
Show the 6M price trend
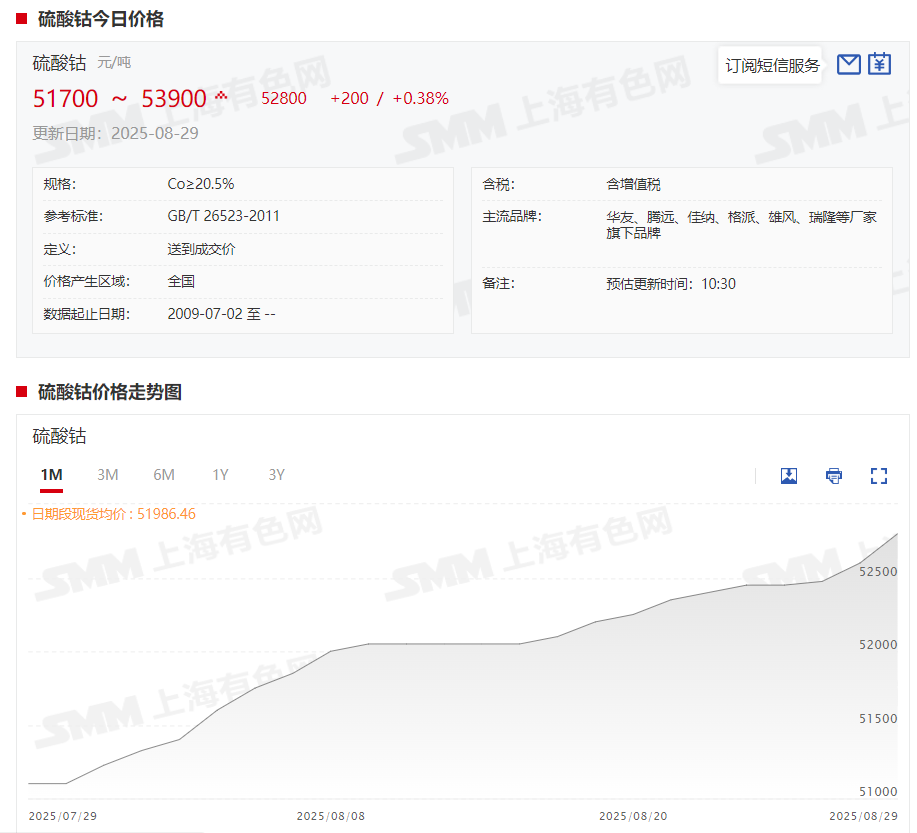[164, 475]
